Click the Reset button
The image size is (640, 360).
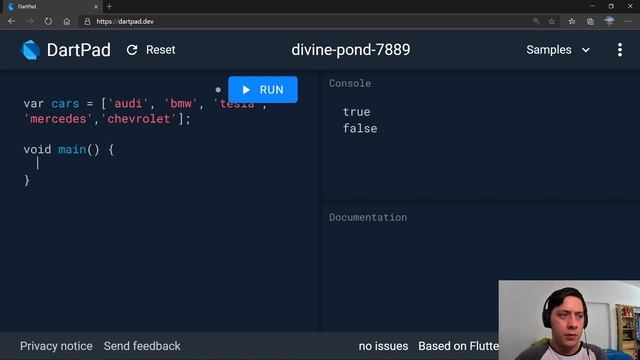(151, 50)
